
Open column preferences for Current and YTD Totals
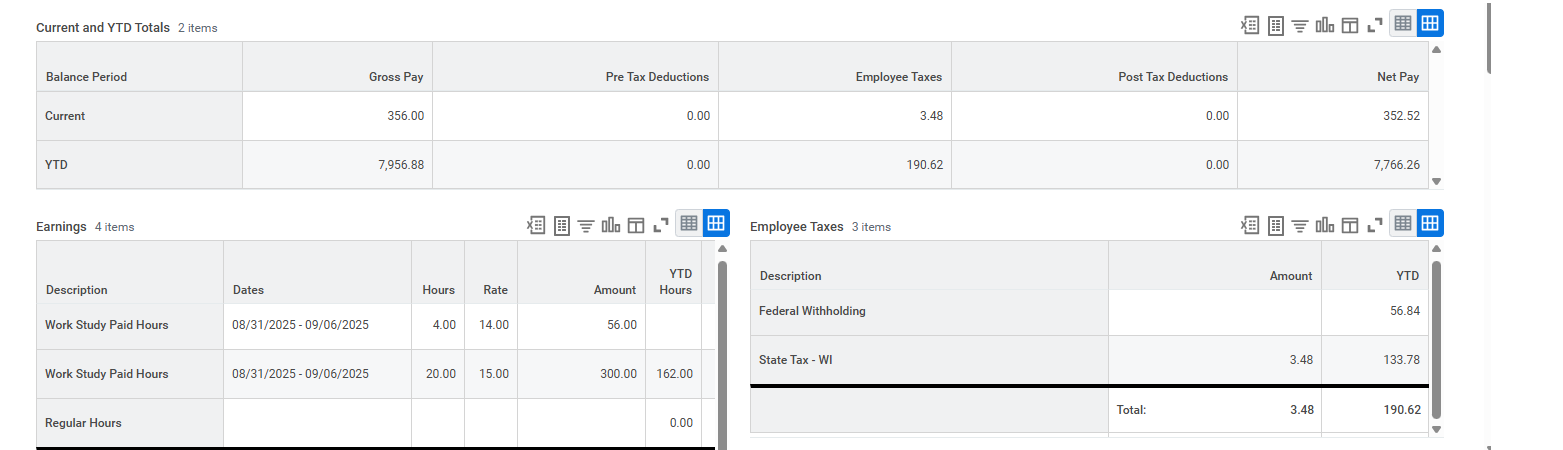pyautogui.click(x=1349, y=25)
